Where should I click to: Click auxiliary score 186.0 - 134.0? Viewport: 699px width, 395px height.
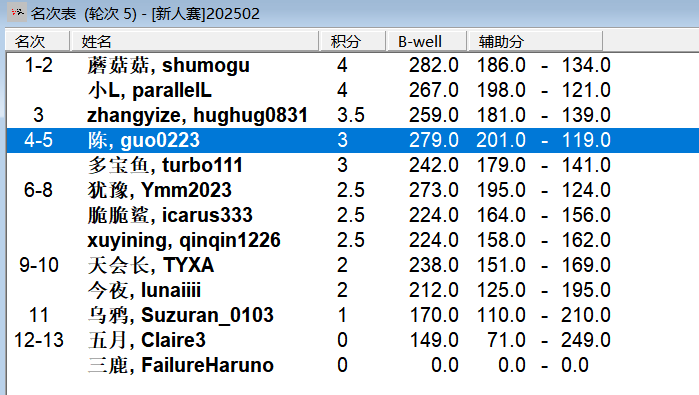pos(543,65)
